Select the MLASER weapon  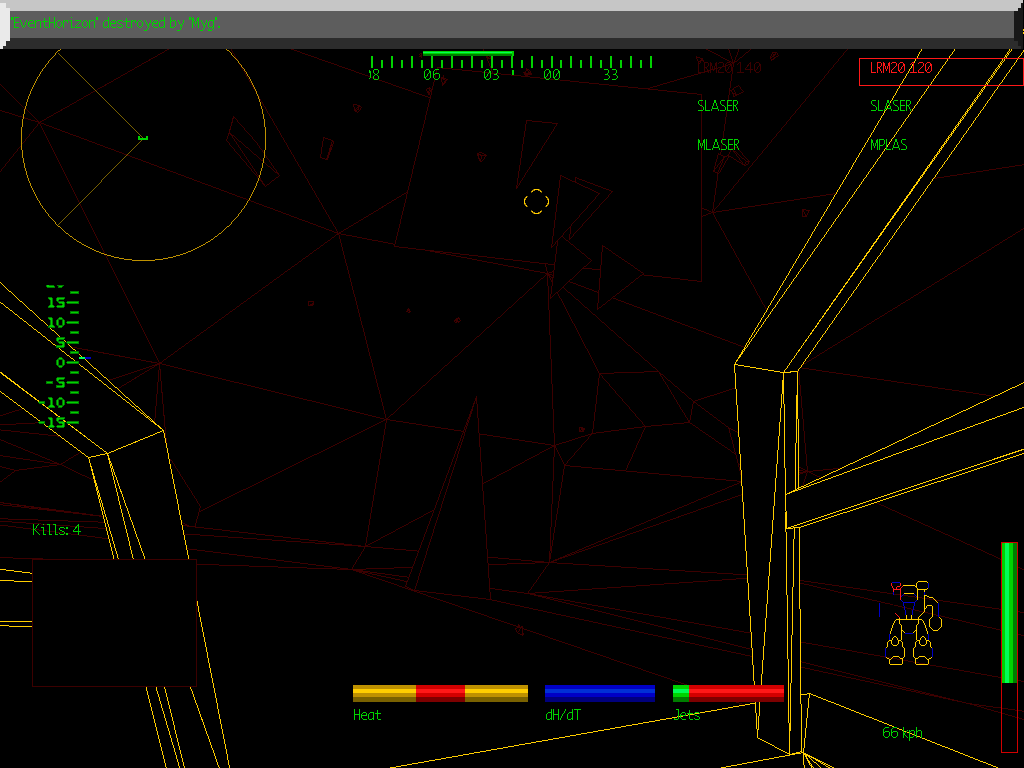pyautogui.click(x=718, y=145)
